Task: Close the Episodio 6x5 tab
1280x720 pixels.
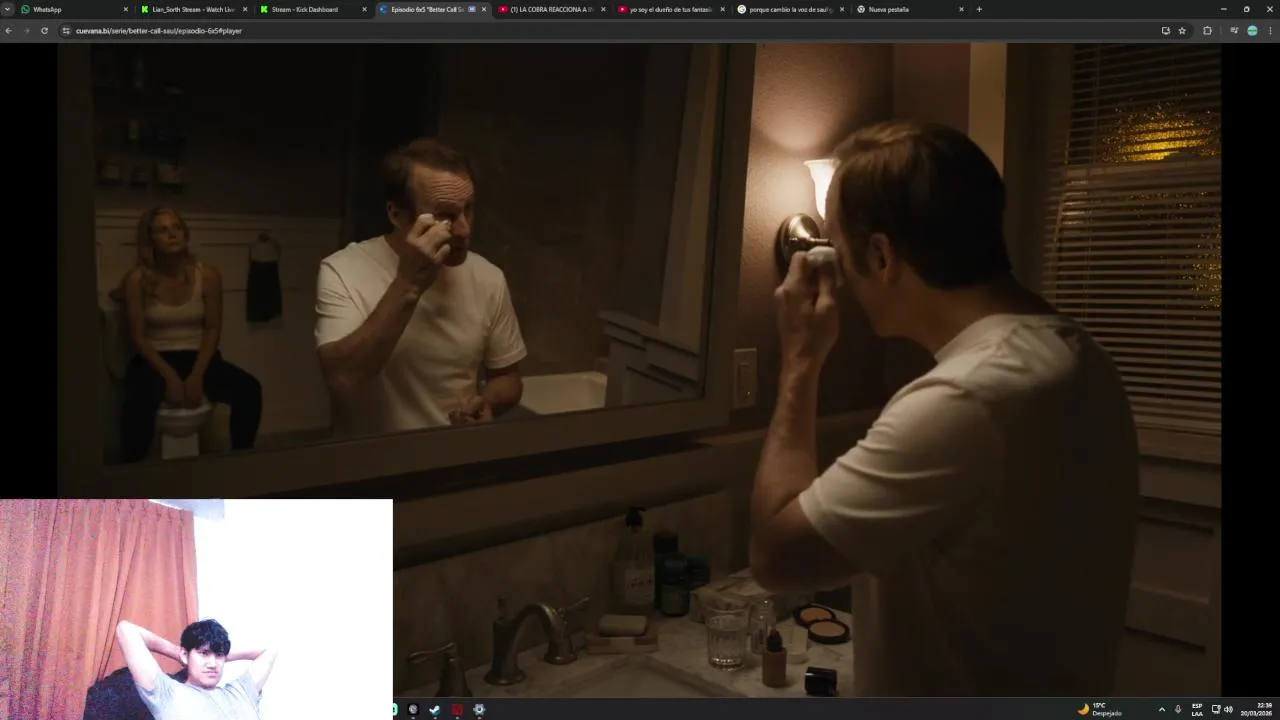Action: click(x=484, y=9)
